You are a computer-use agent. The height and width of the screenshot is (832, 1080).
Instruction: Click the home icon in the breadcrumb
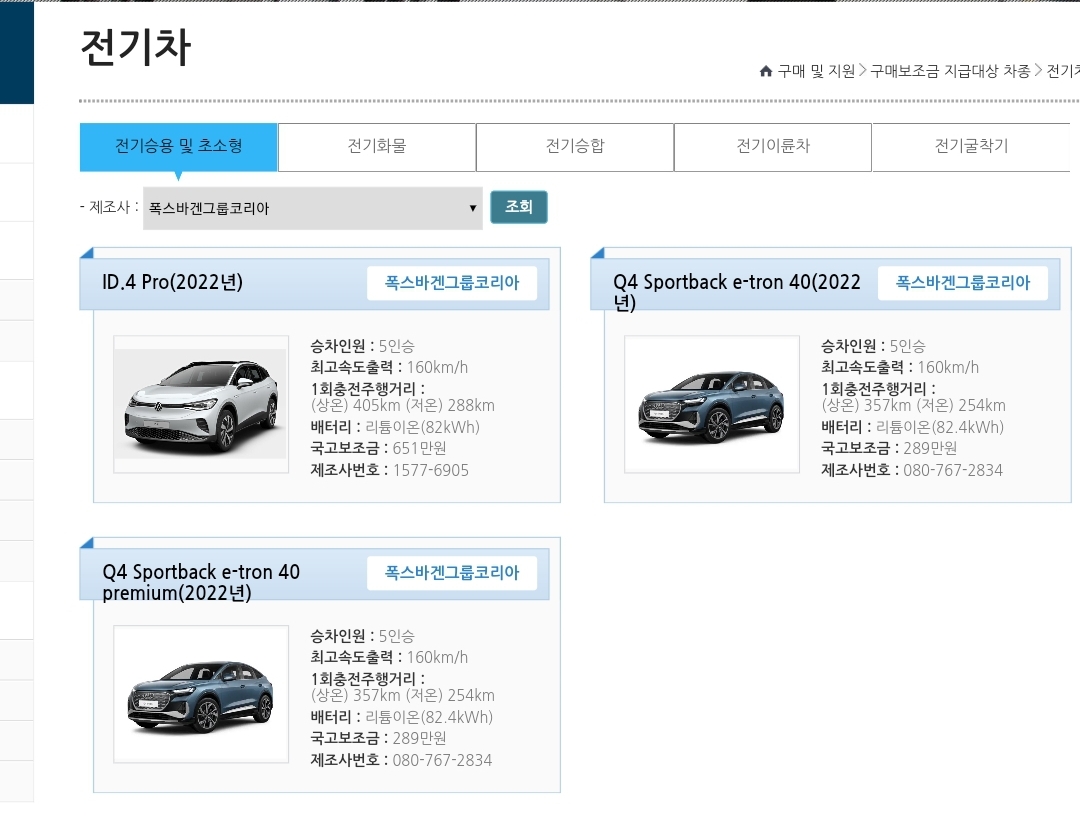tap(765, 71)
